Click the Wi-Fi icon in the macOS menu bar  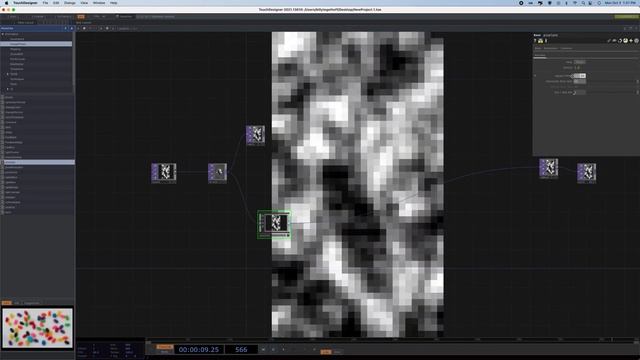[x=575, y=3]
